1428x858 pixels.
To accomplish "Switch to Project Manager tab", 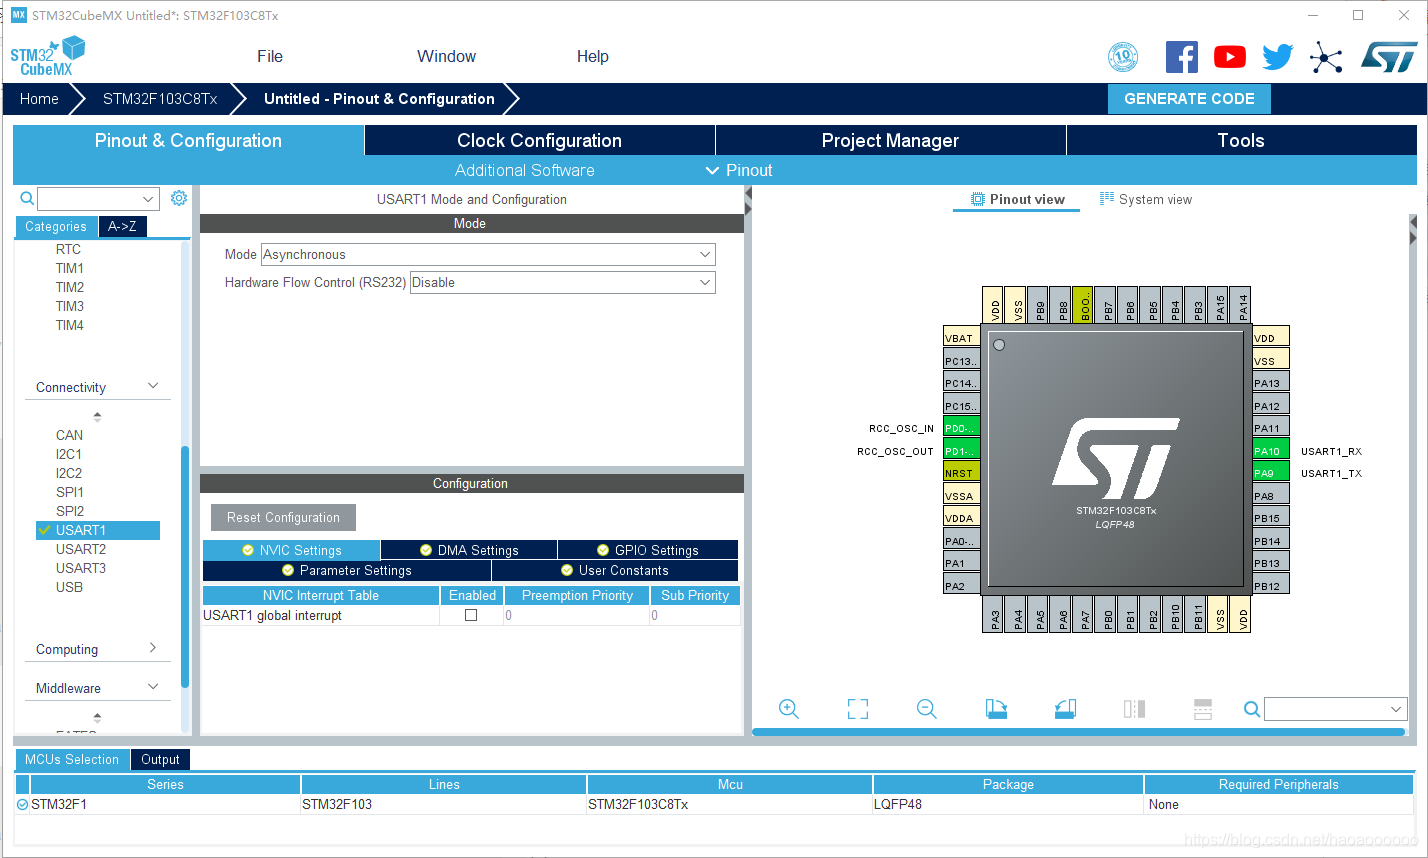I will [890, 141].
